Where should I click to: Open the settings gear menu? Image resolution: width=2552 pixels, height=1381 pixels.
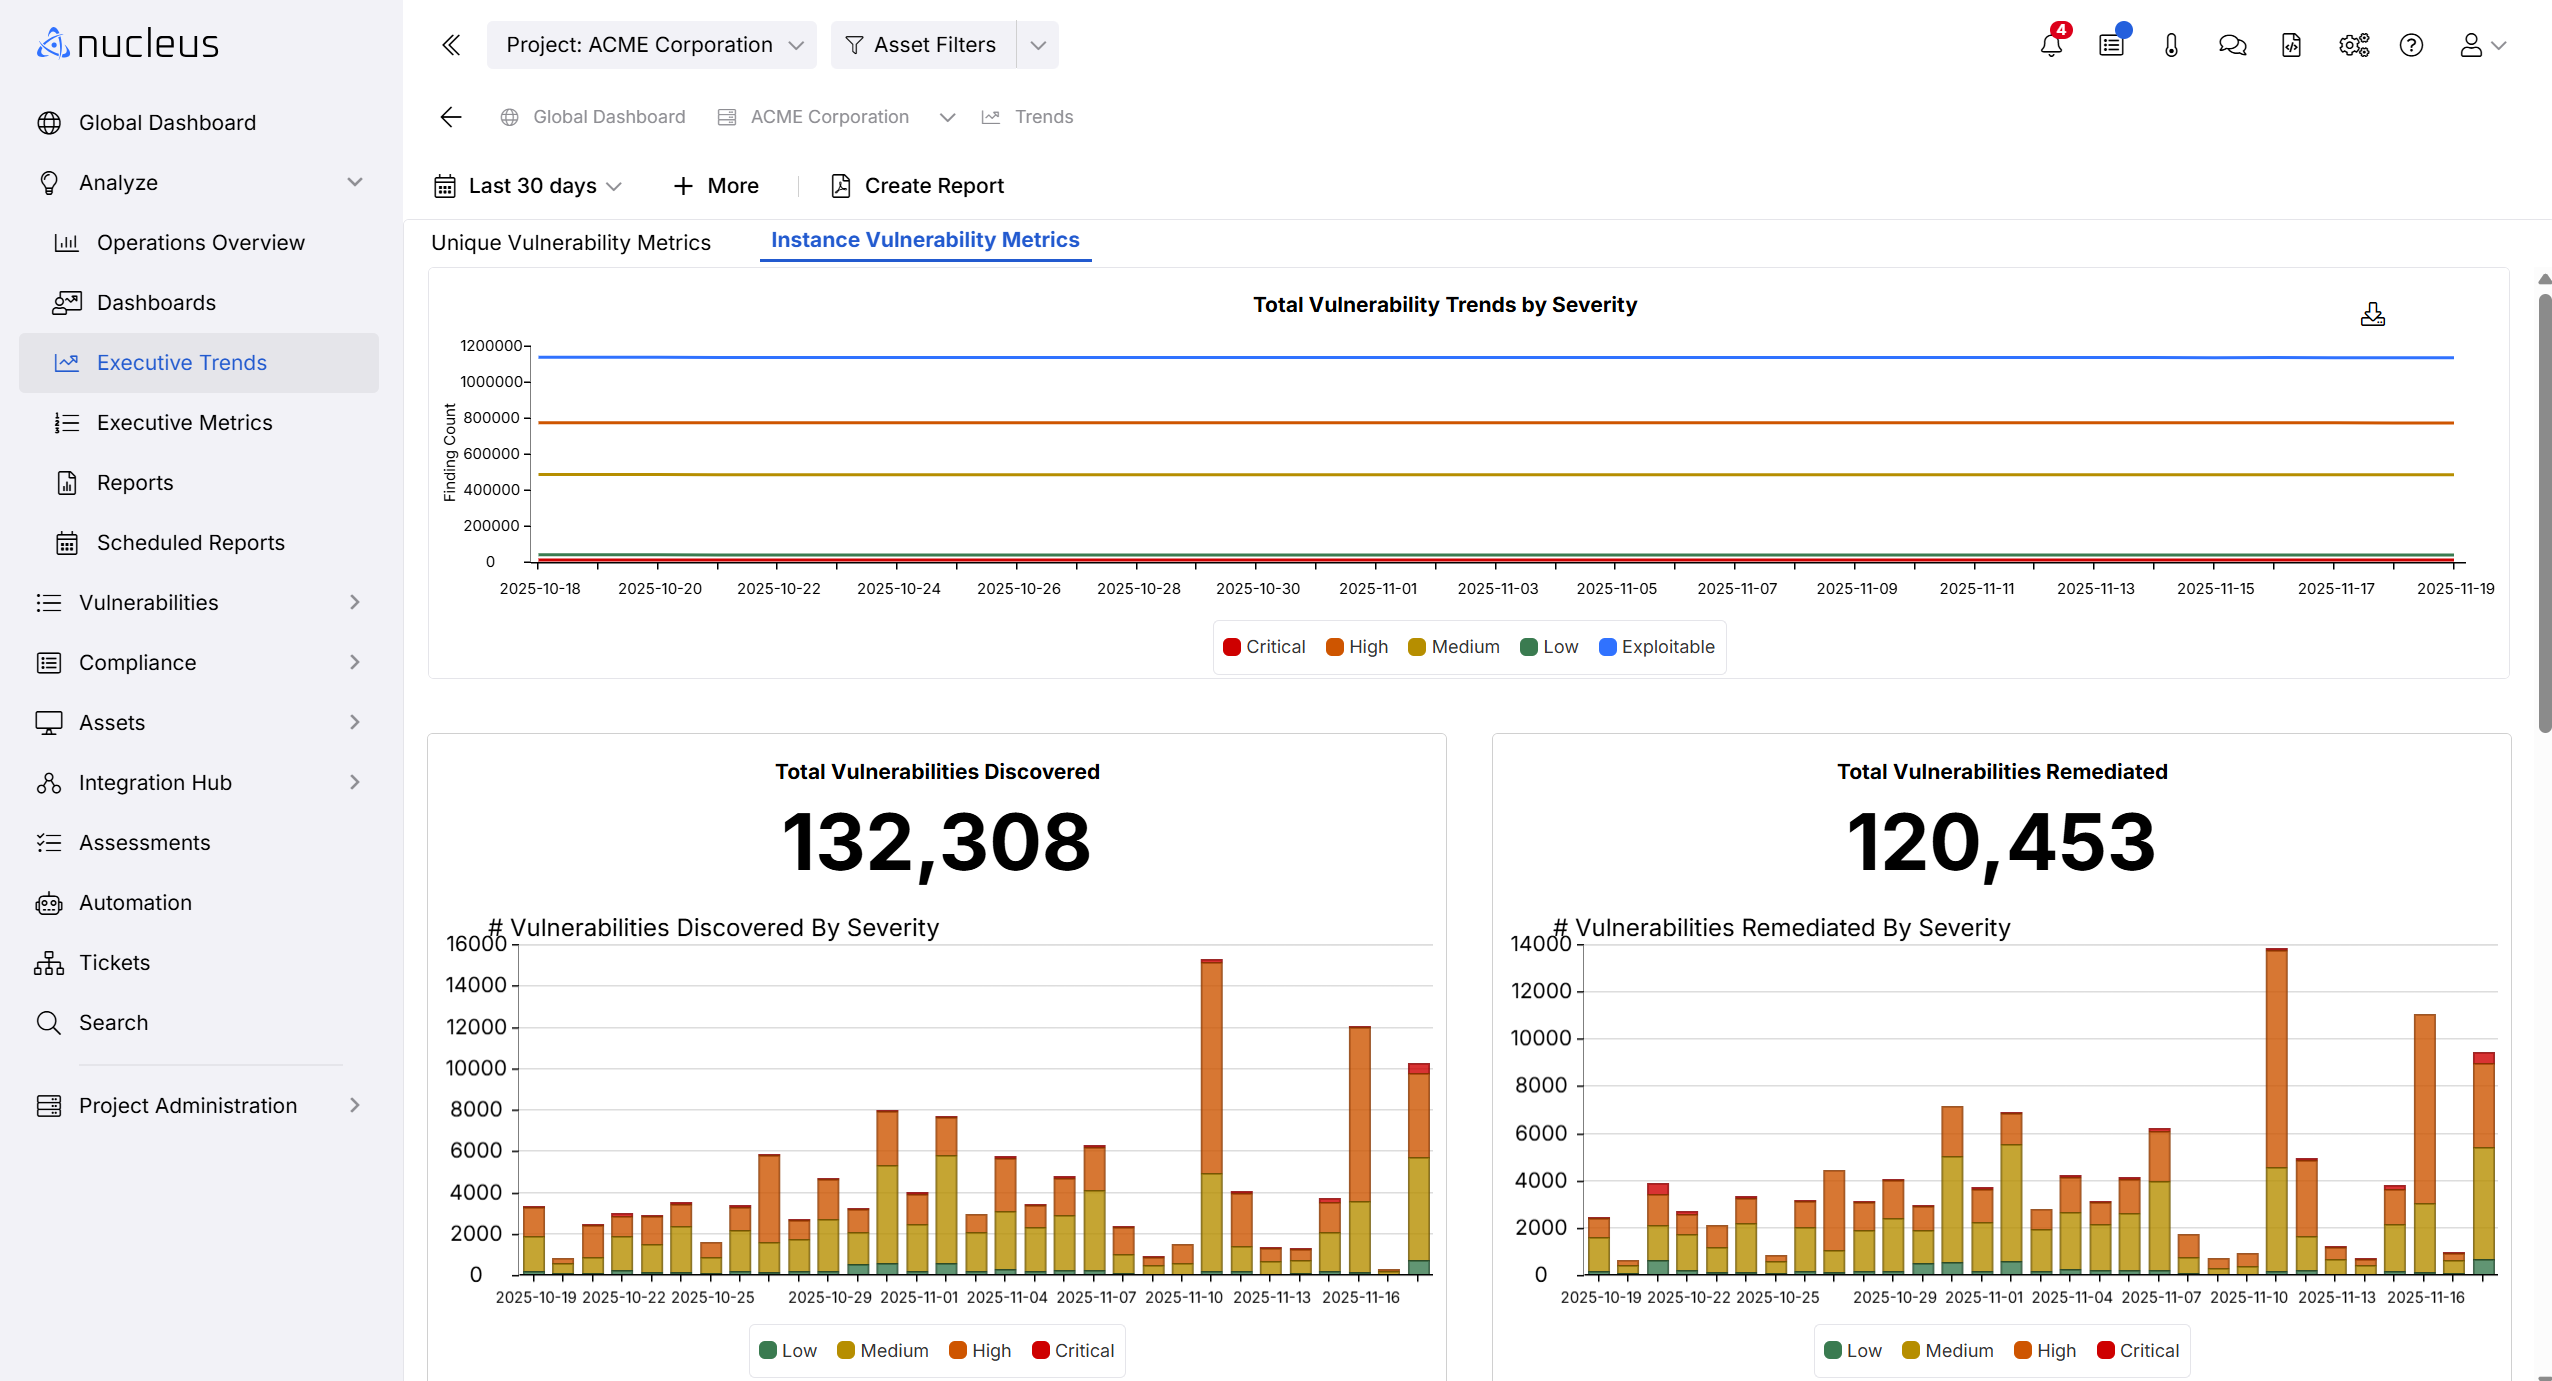click(x=2352, y=45)
